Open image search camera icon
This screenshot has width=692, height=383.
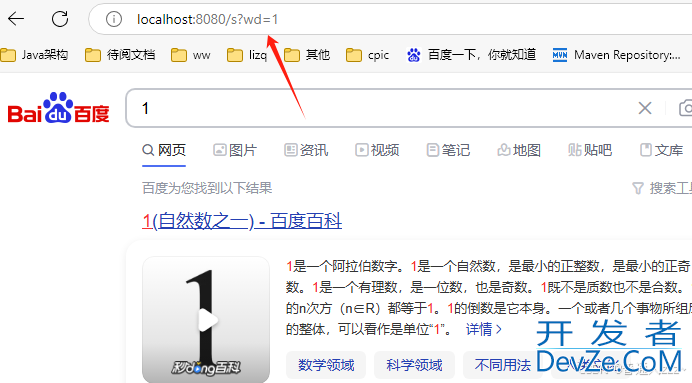(685, 108)
